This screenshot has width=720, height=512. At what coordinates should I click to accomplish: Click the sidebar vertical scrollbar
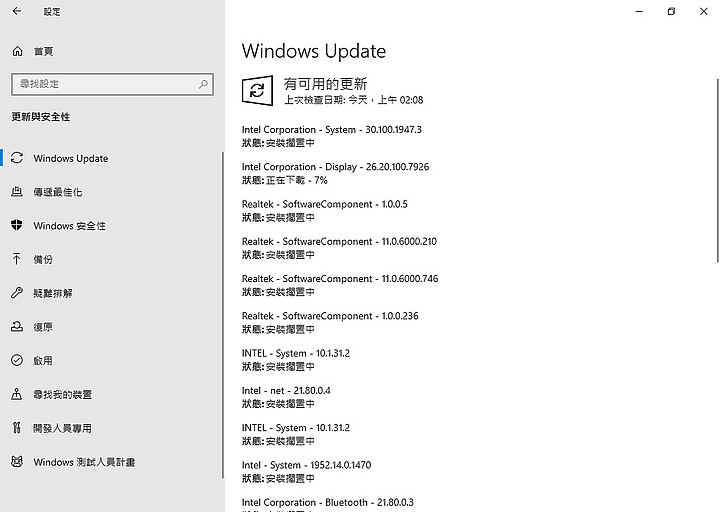[223, 315]
